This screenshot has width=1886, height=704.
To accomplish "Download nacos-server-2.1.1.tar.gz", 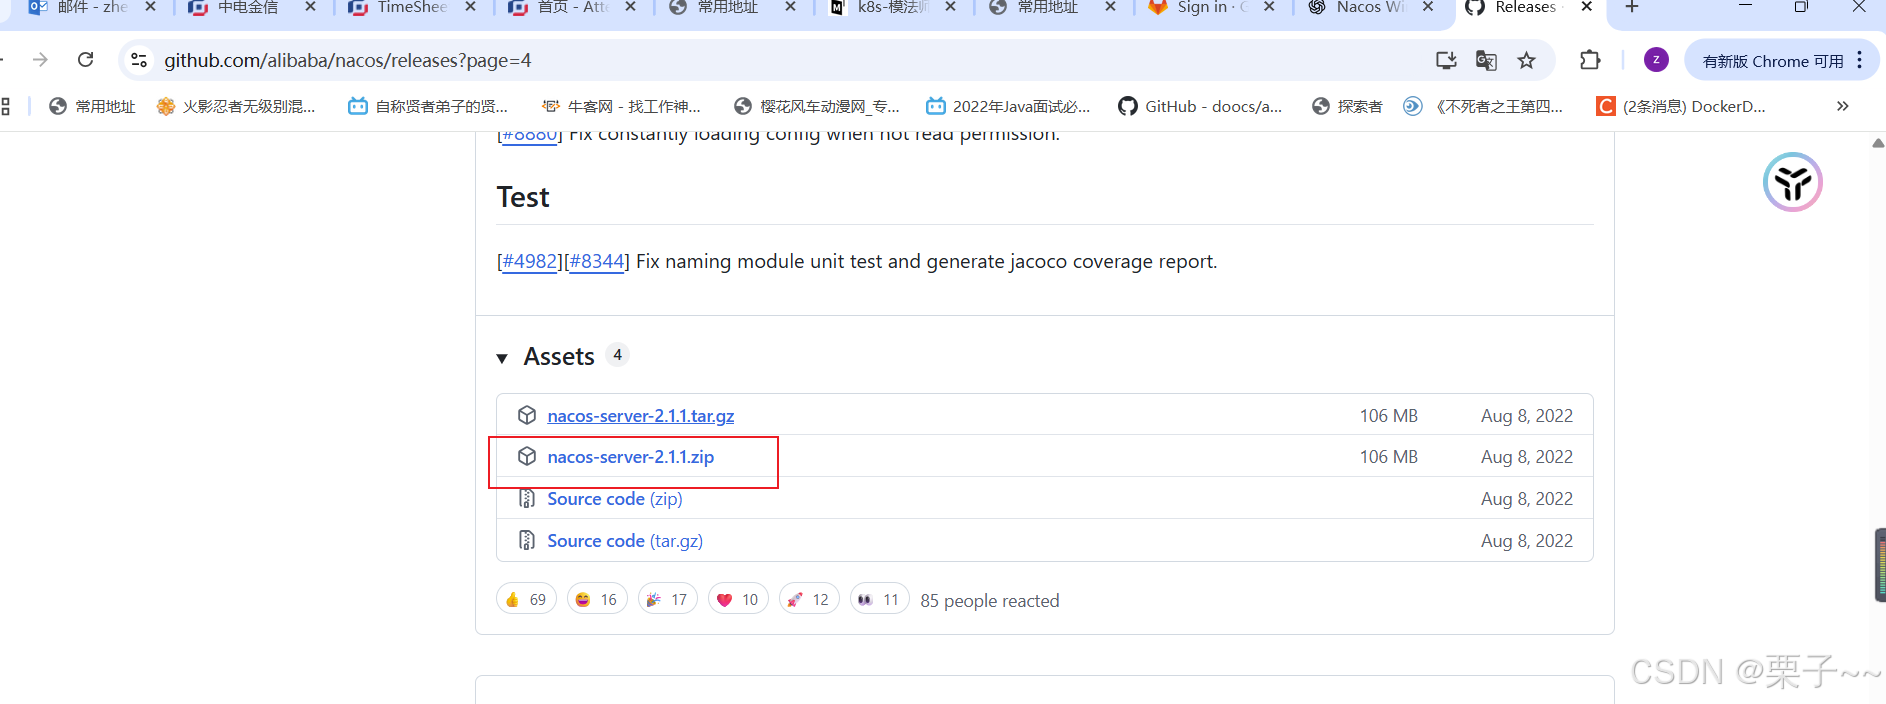I will tap(640, 415).
